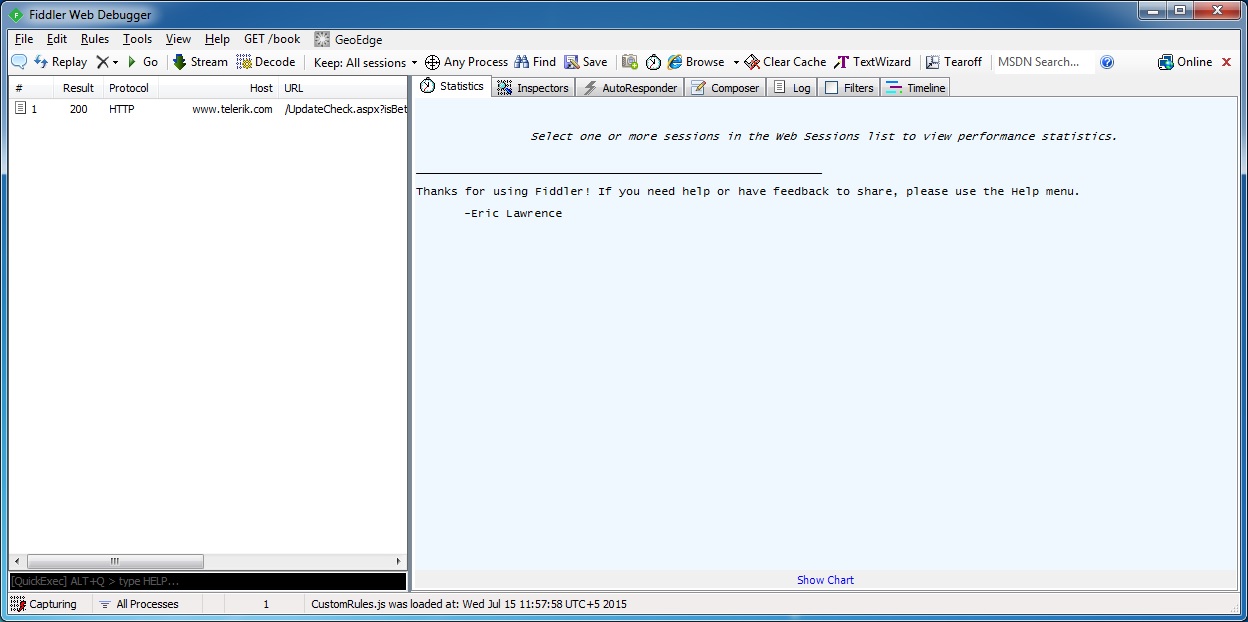The height and width of the screenshot is (622, 1248).
Task: Click the QuickExec command input box
Action: coord(207,581)
